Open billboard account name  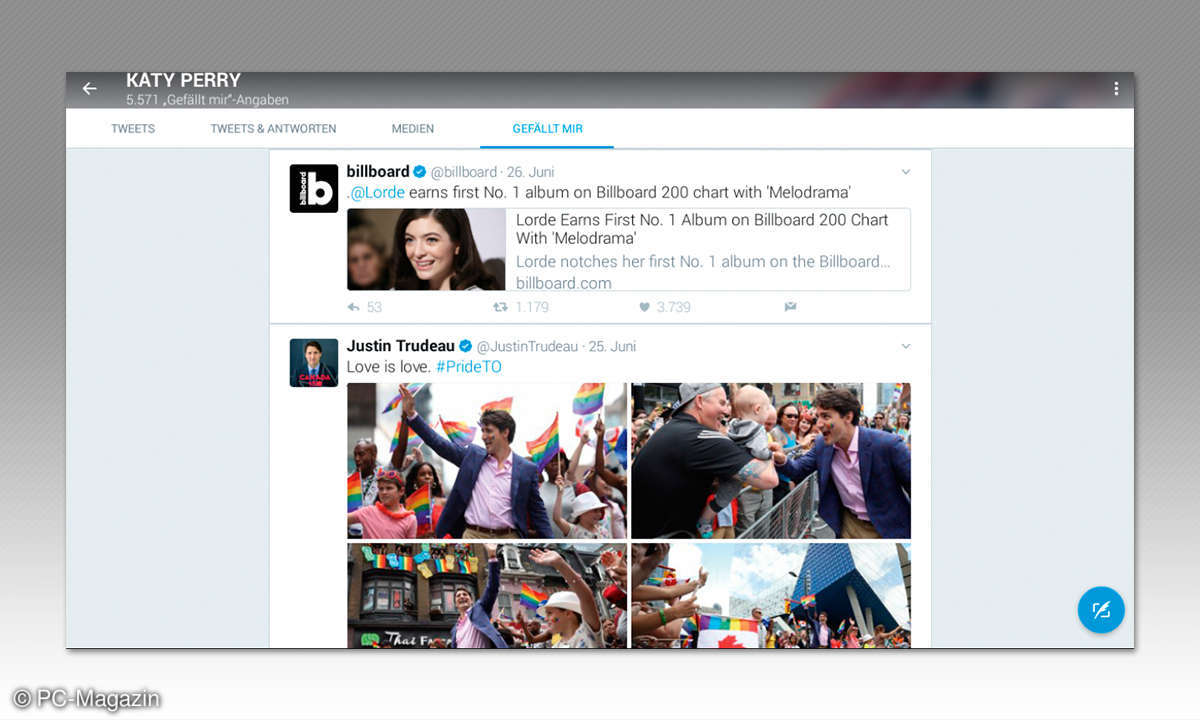[378, 172]
